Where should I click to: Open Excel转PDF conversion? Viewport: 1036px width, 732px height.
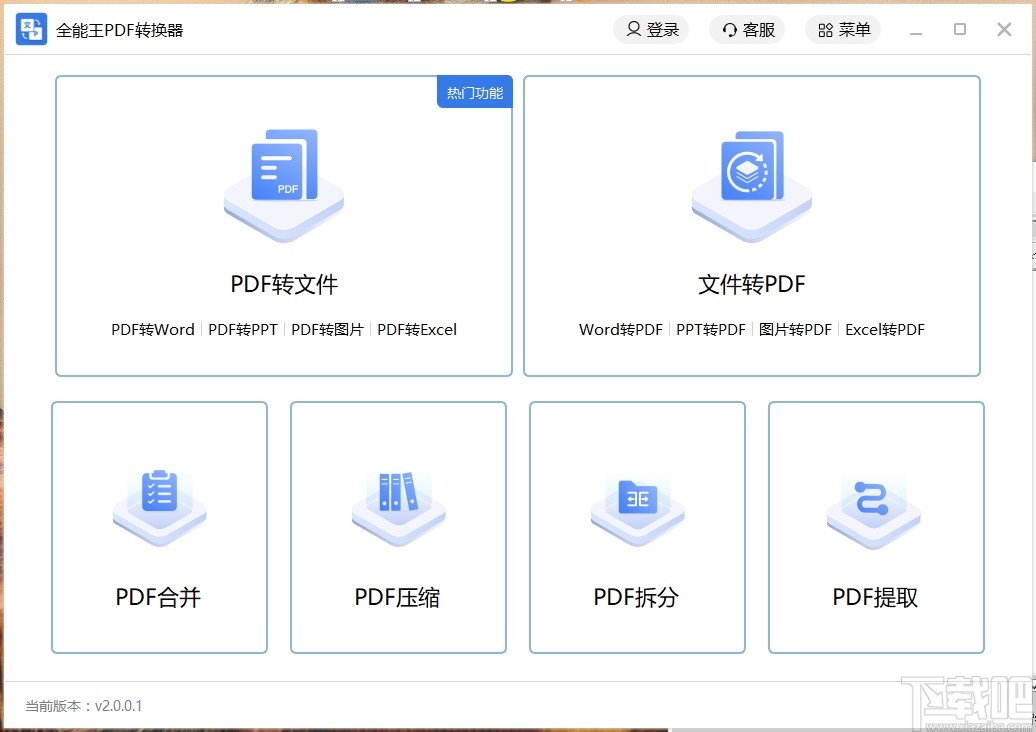(x=884, y=329)
